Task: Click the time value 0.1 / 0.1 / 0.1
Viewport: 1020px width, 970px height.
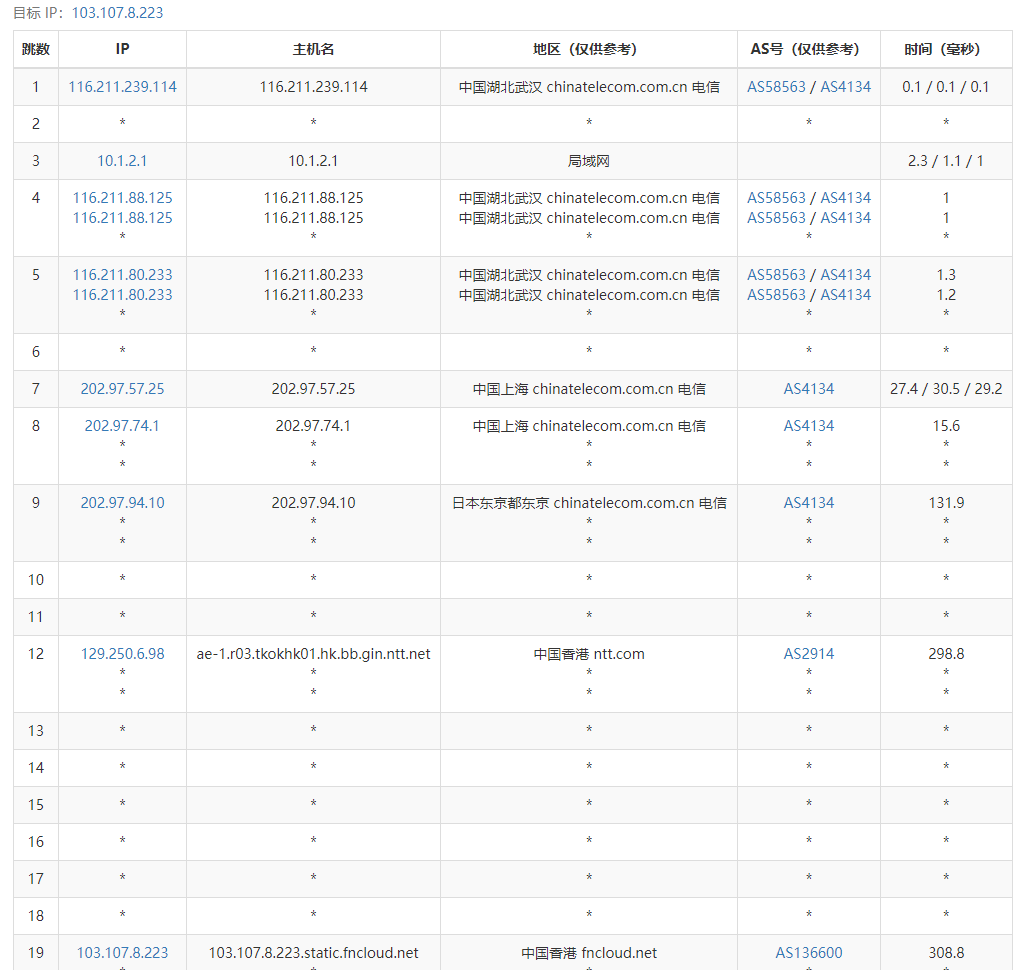Action: 946,87
